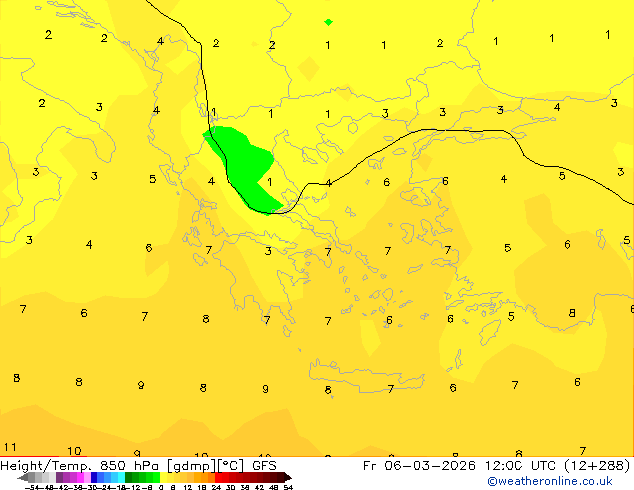Pick the bright red swatch in the legend

pos(218,477)
